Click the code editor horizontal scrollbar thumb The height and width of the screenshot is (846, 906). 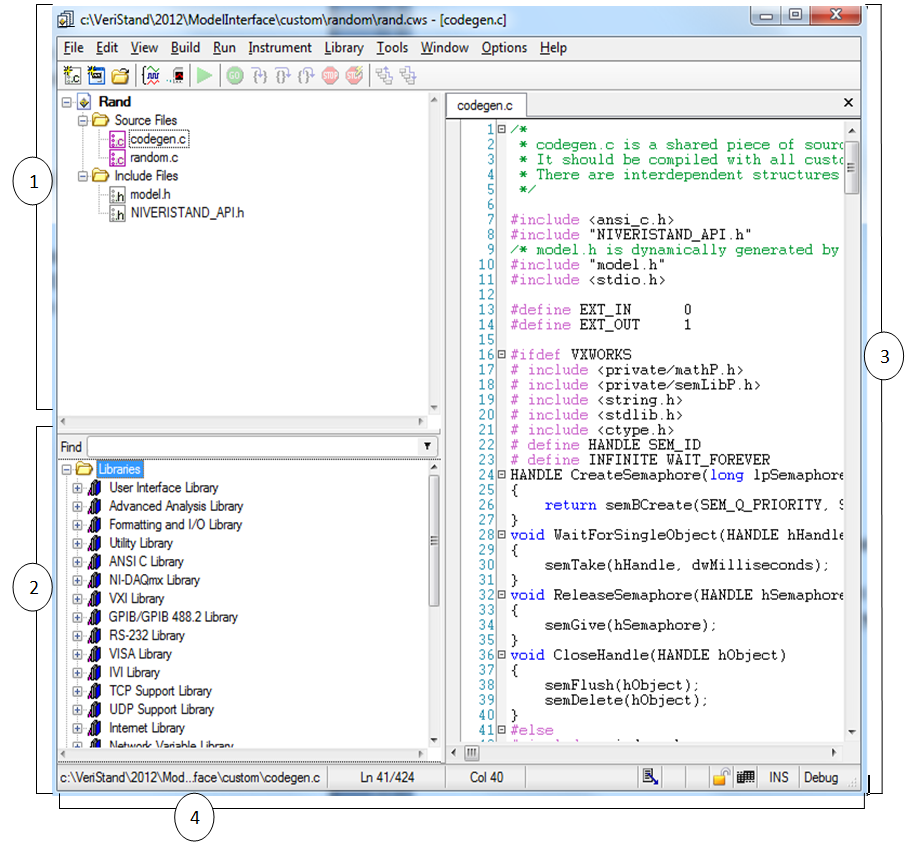point(471,751)
